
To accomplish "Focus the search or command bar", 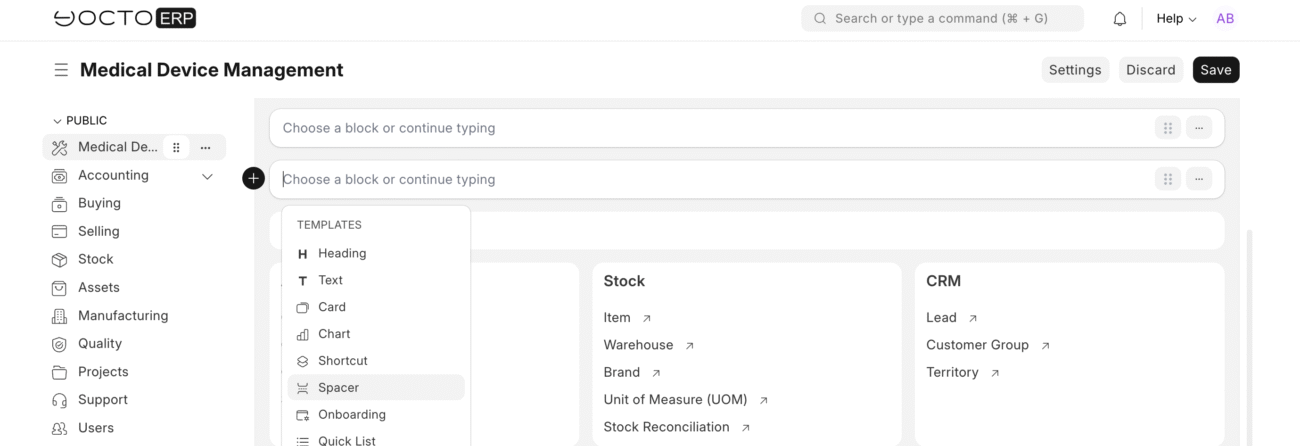I will click(942, 19).
